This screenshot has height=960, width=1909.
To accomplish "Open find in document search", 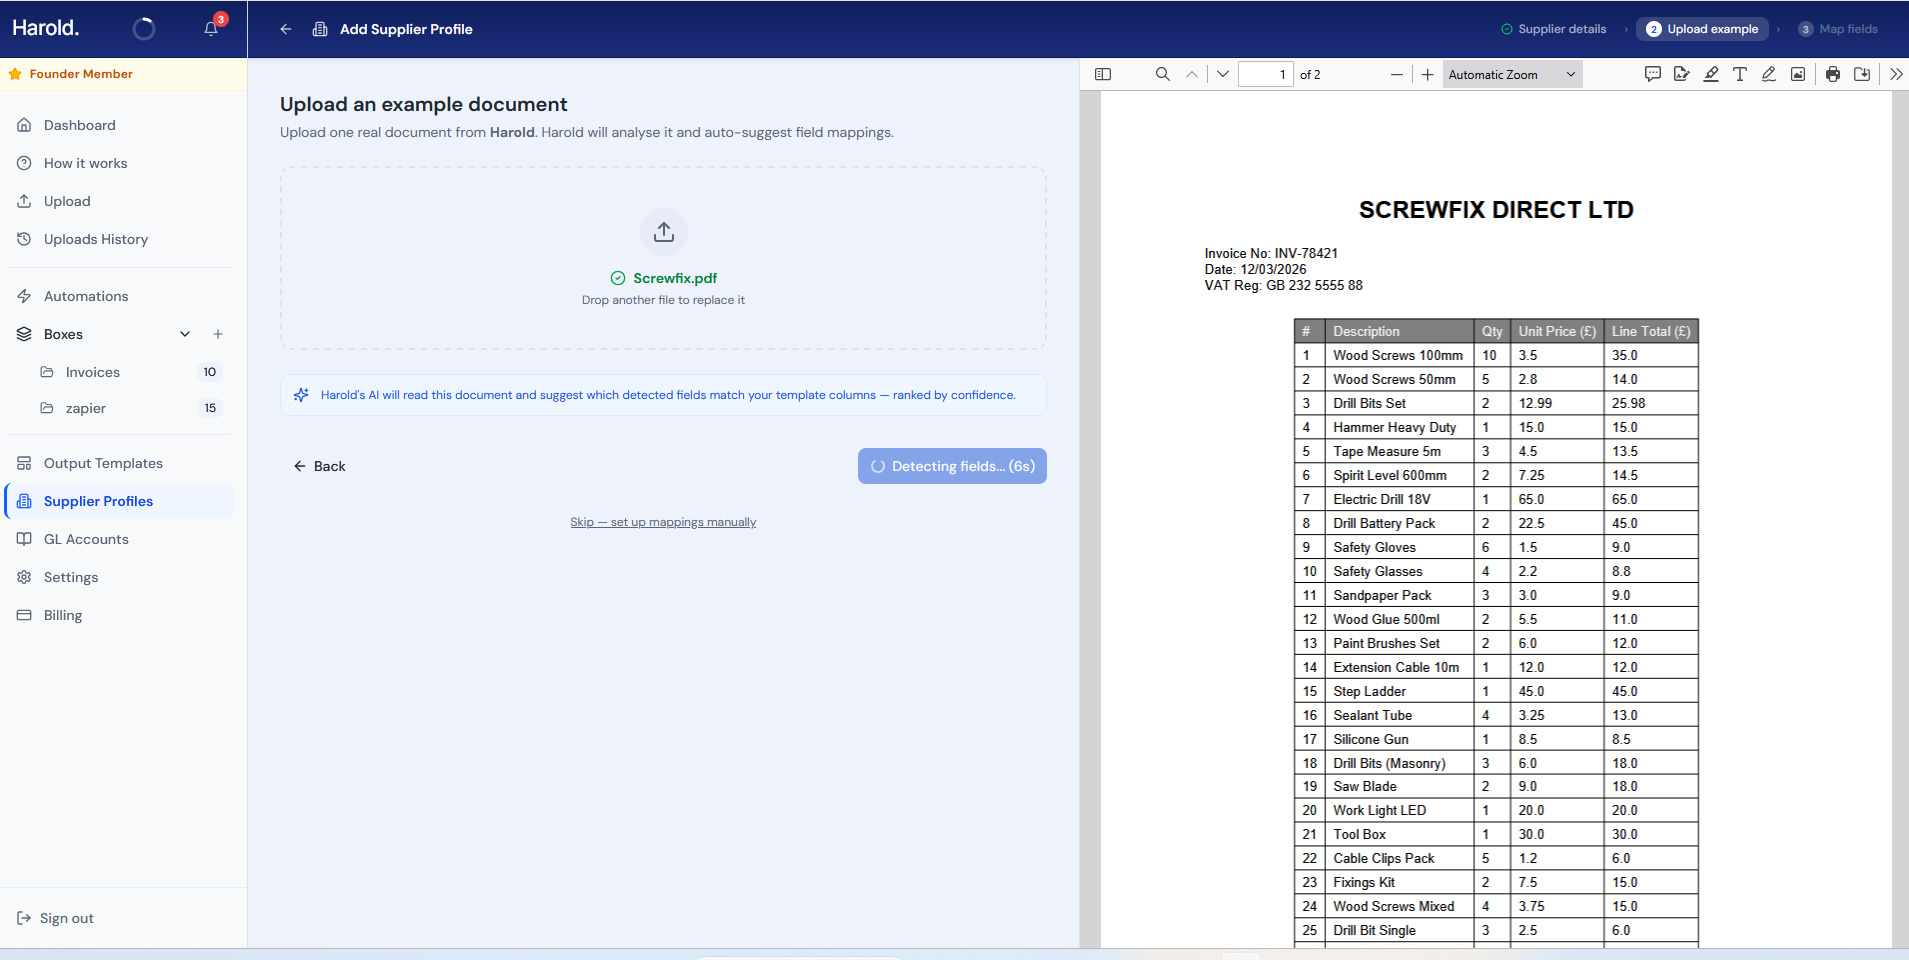I will coord(1162,74).
